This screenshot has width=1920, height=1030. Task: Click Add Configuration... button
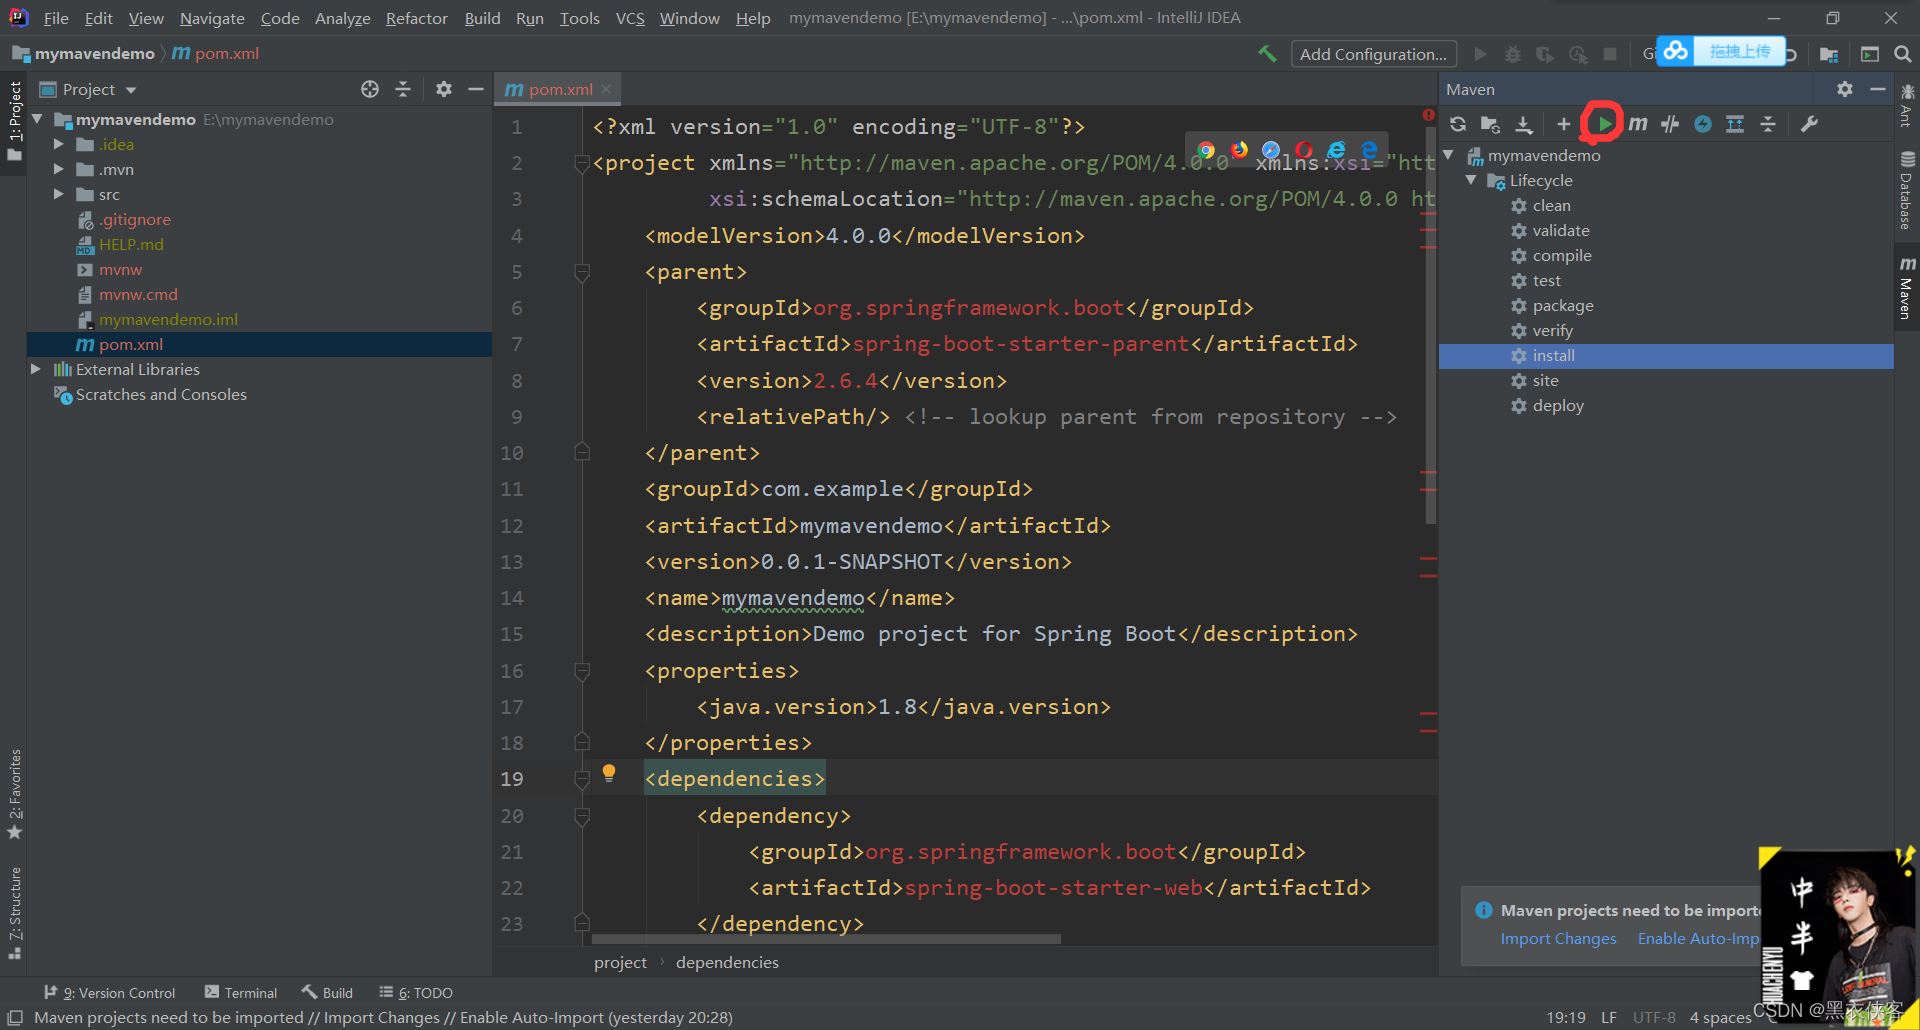(x=1373, y=54)
